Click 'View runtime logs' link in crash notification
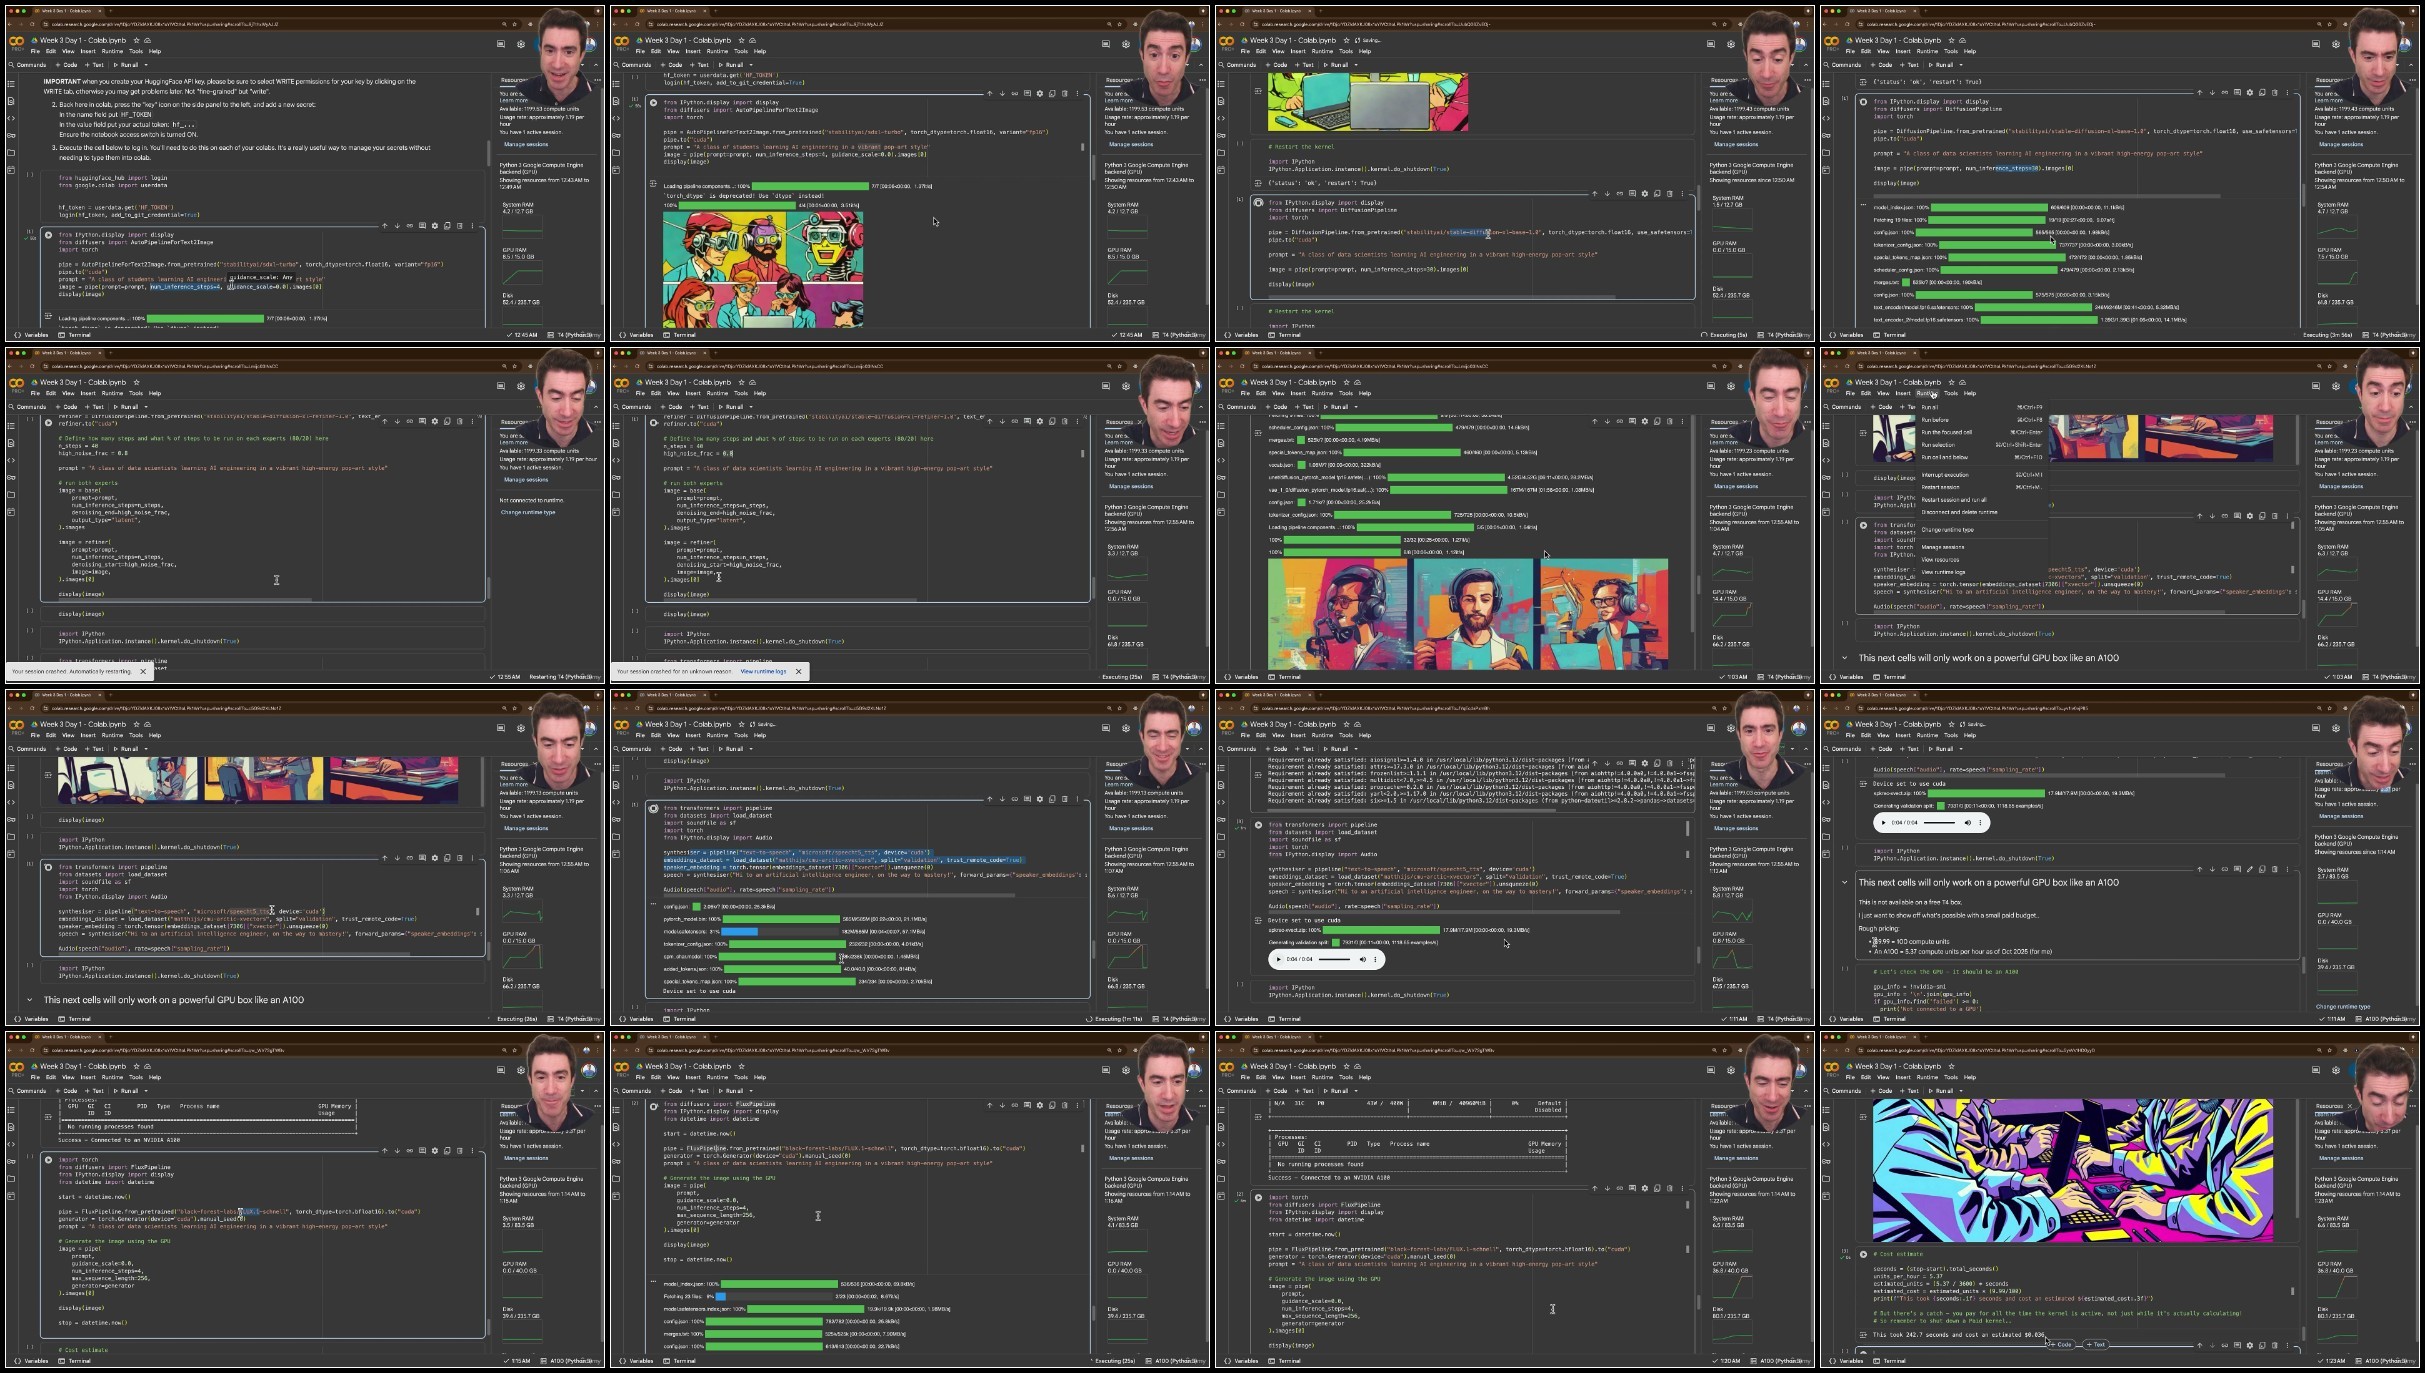2425x1373 pixels. 763,671
